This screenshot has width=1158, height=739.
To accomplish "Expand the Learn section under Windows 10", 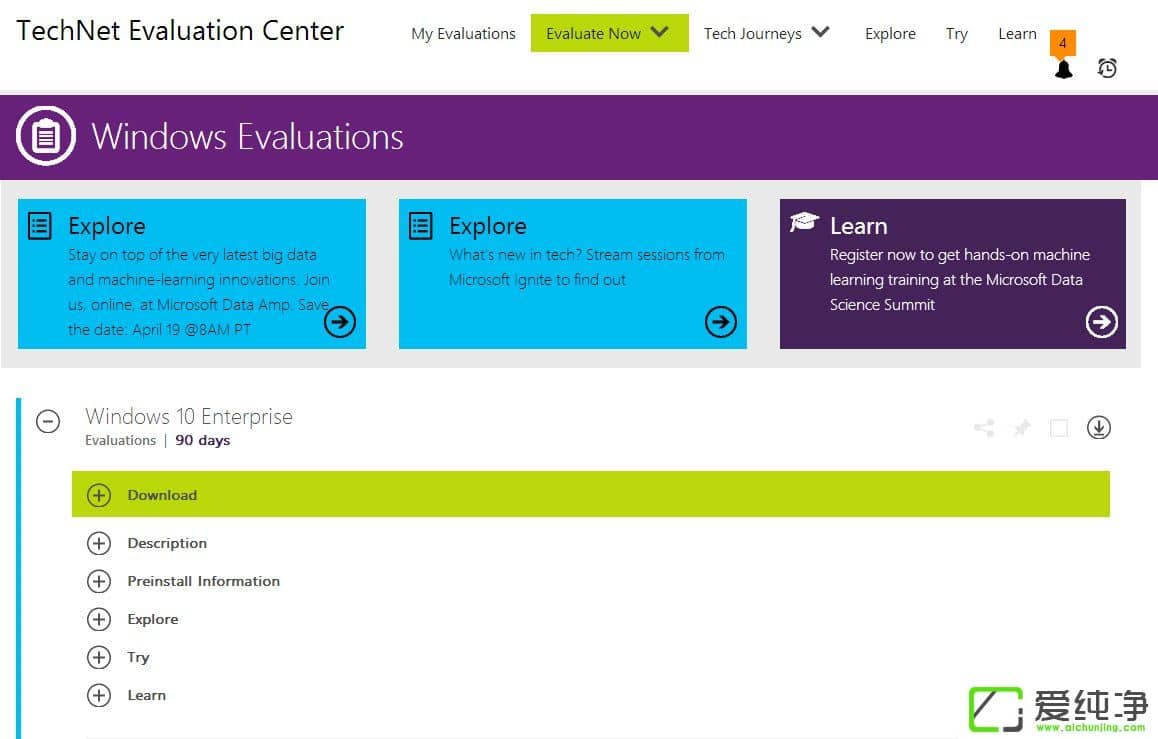I will point(99,695).
